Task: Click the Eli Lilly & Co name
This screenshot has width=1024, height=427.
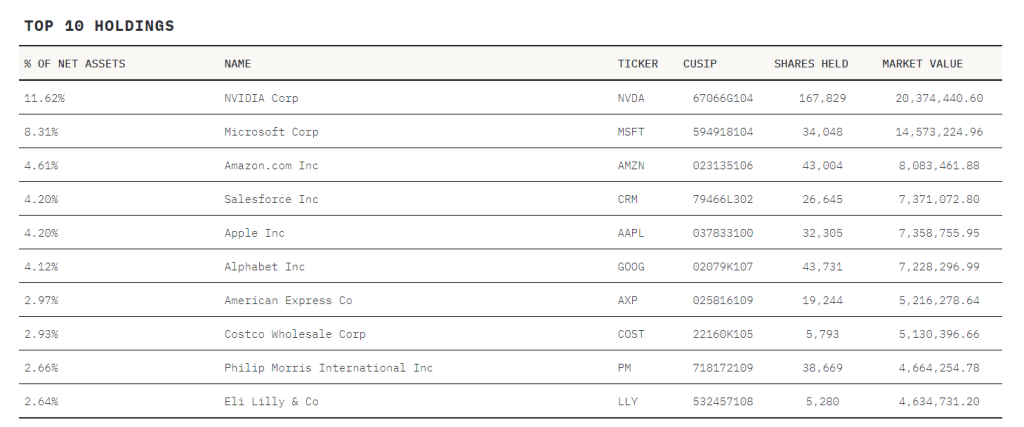Action: pos(271,402)
